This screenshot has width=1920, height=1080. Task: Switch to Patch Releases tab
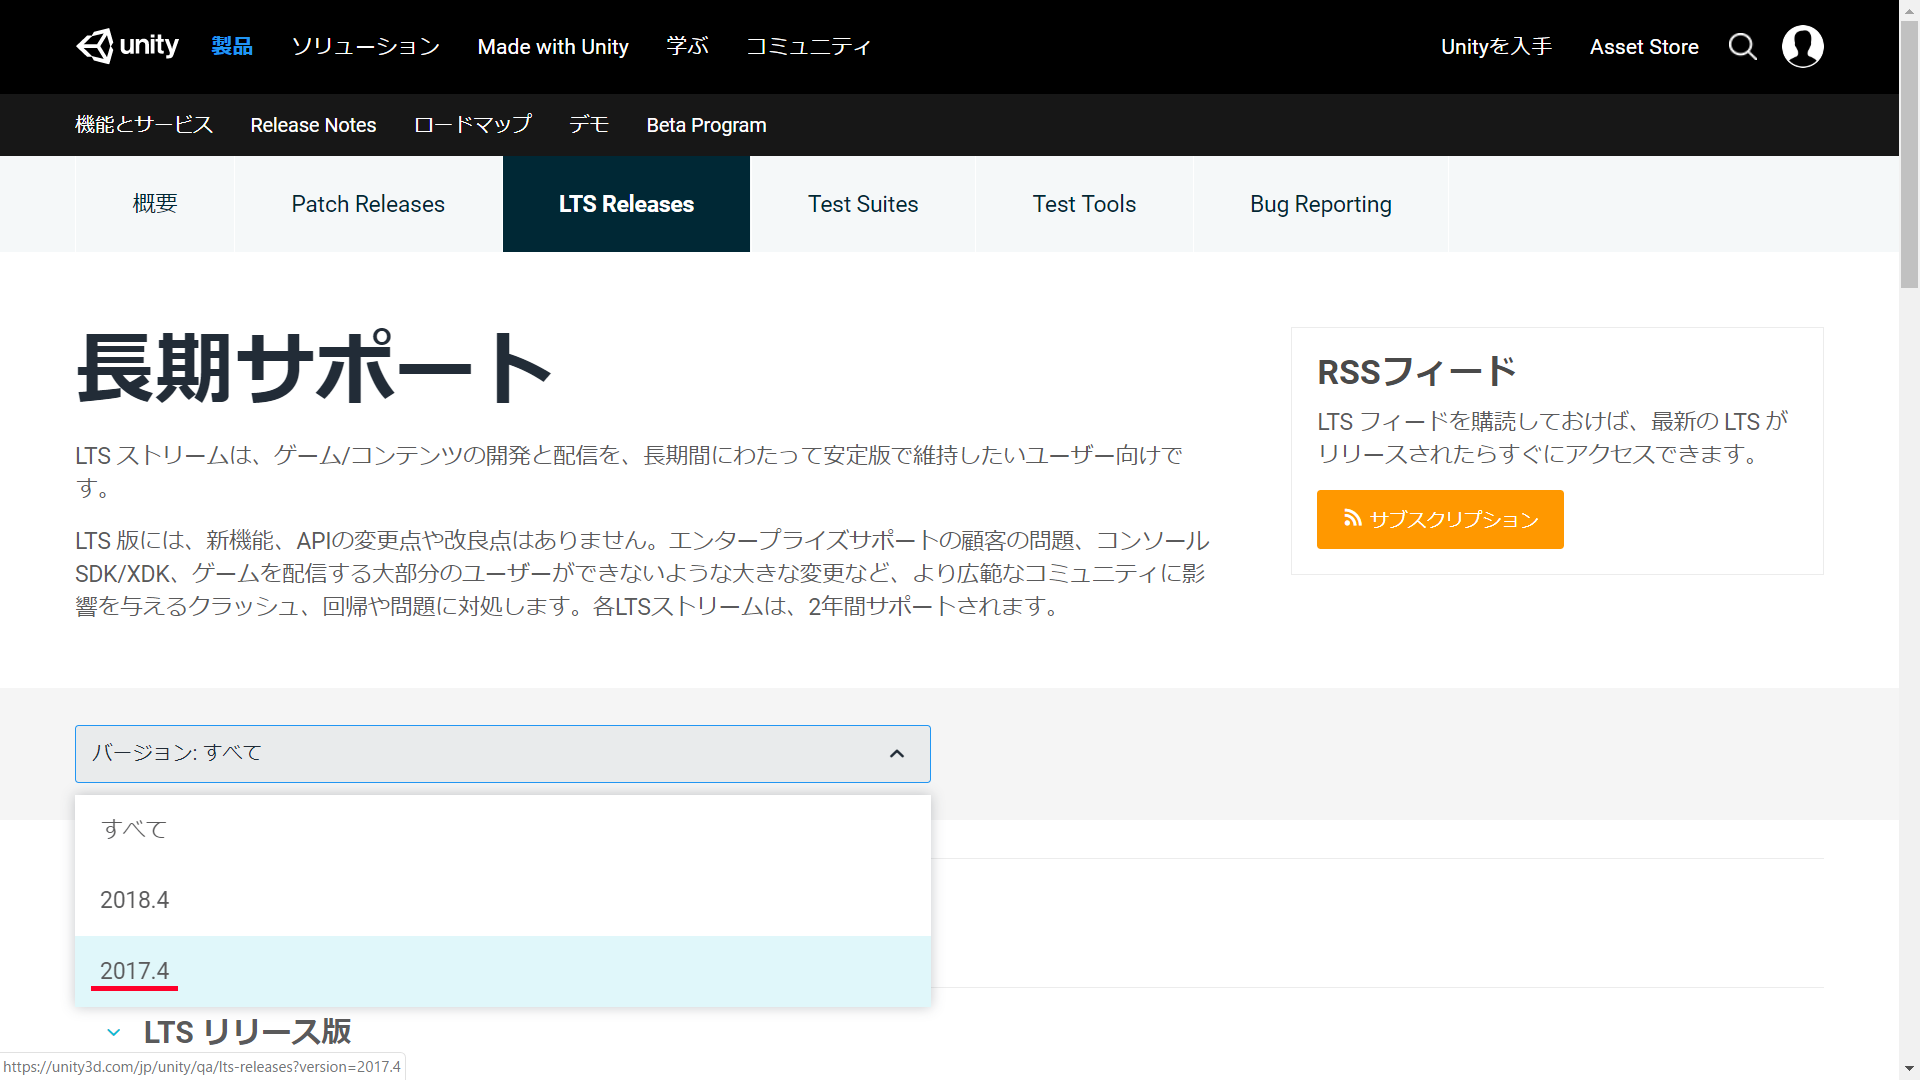point(368,204)
